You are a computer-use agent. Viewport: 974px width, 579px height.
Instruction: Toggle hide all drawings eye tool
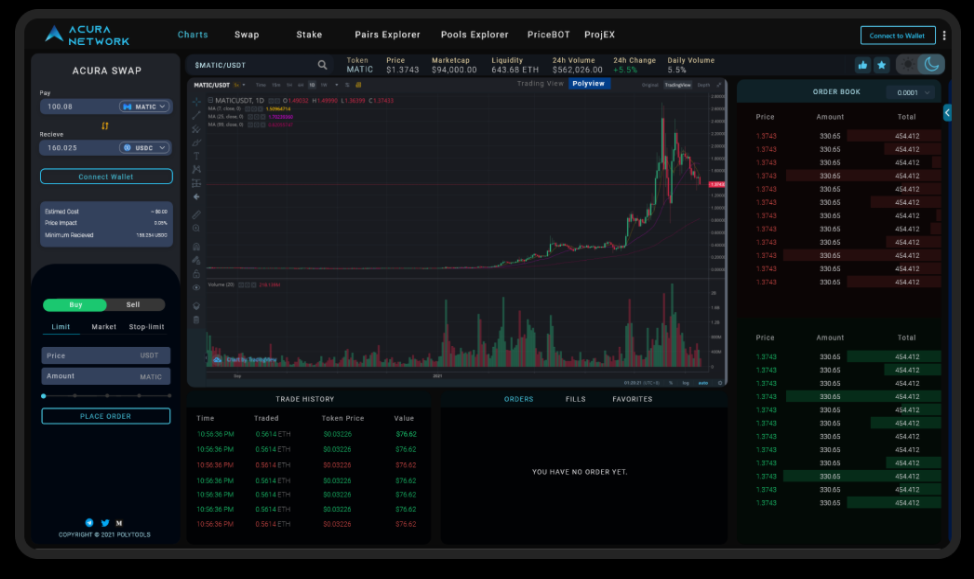point(196,288)
